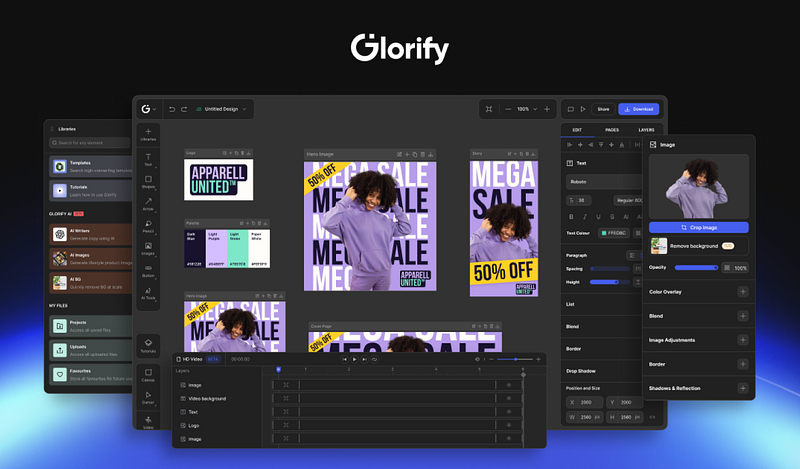Expand the Color Overlay section
Image resolution: width=800 pixels, height=469 pixels.
coord(742,292)
